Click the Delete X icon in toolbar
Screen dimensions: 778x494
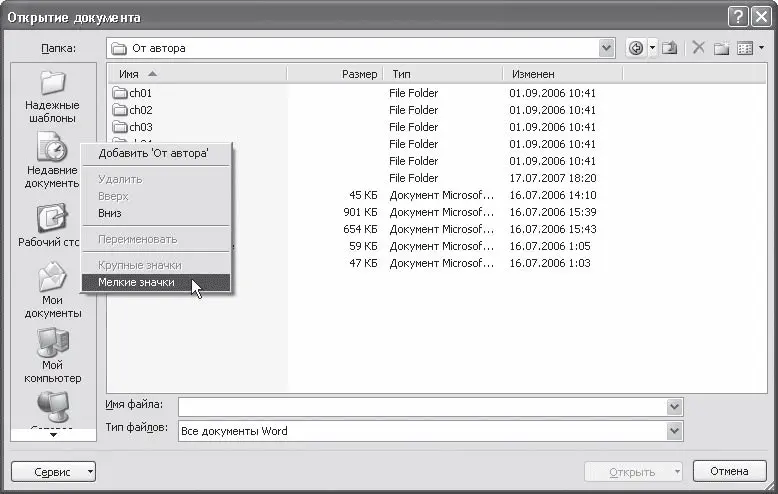[x=698, y=48]
